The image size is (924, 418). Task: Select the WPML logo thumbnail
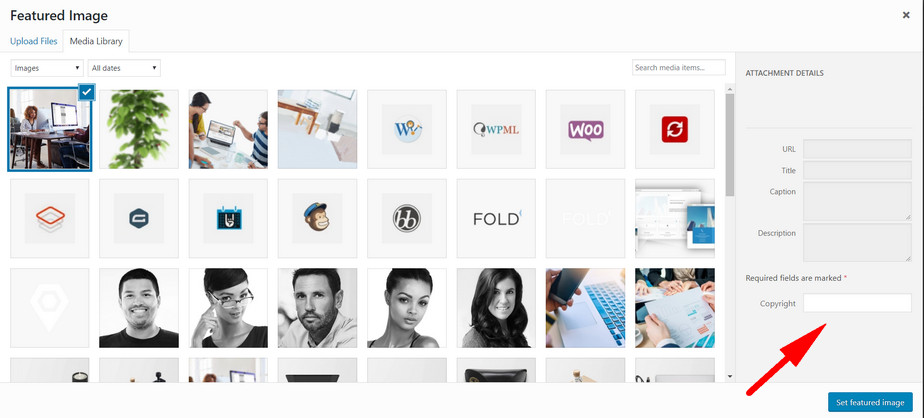(496, 129)
